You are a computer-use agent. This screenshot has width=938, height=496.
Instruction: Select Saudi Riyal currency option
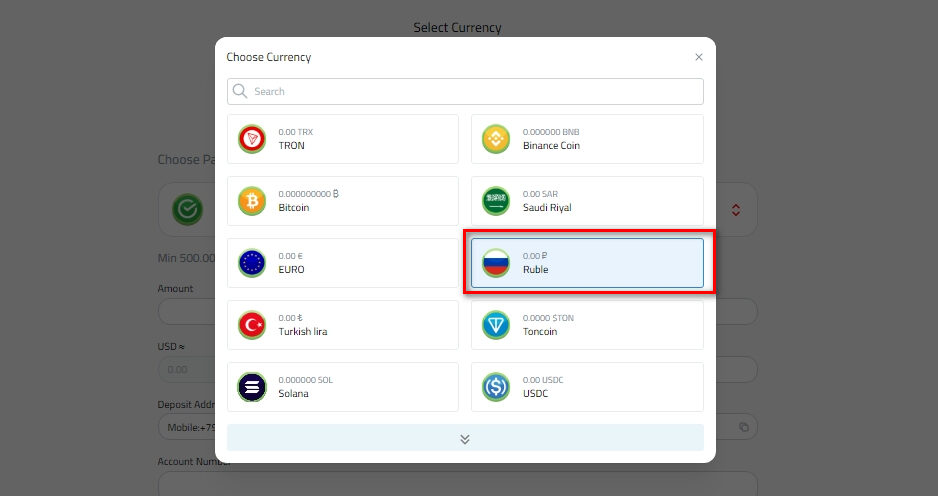pyautogui.click(x=587, y=201)
